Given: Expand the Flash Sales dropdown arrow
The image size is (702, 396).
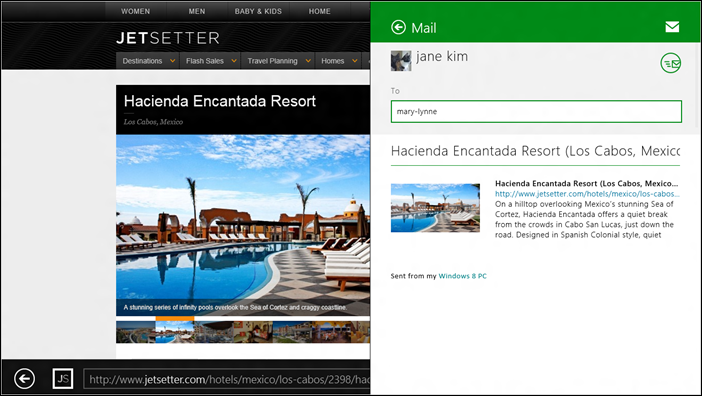Looking at the screenshot, I should click(234, 61).
